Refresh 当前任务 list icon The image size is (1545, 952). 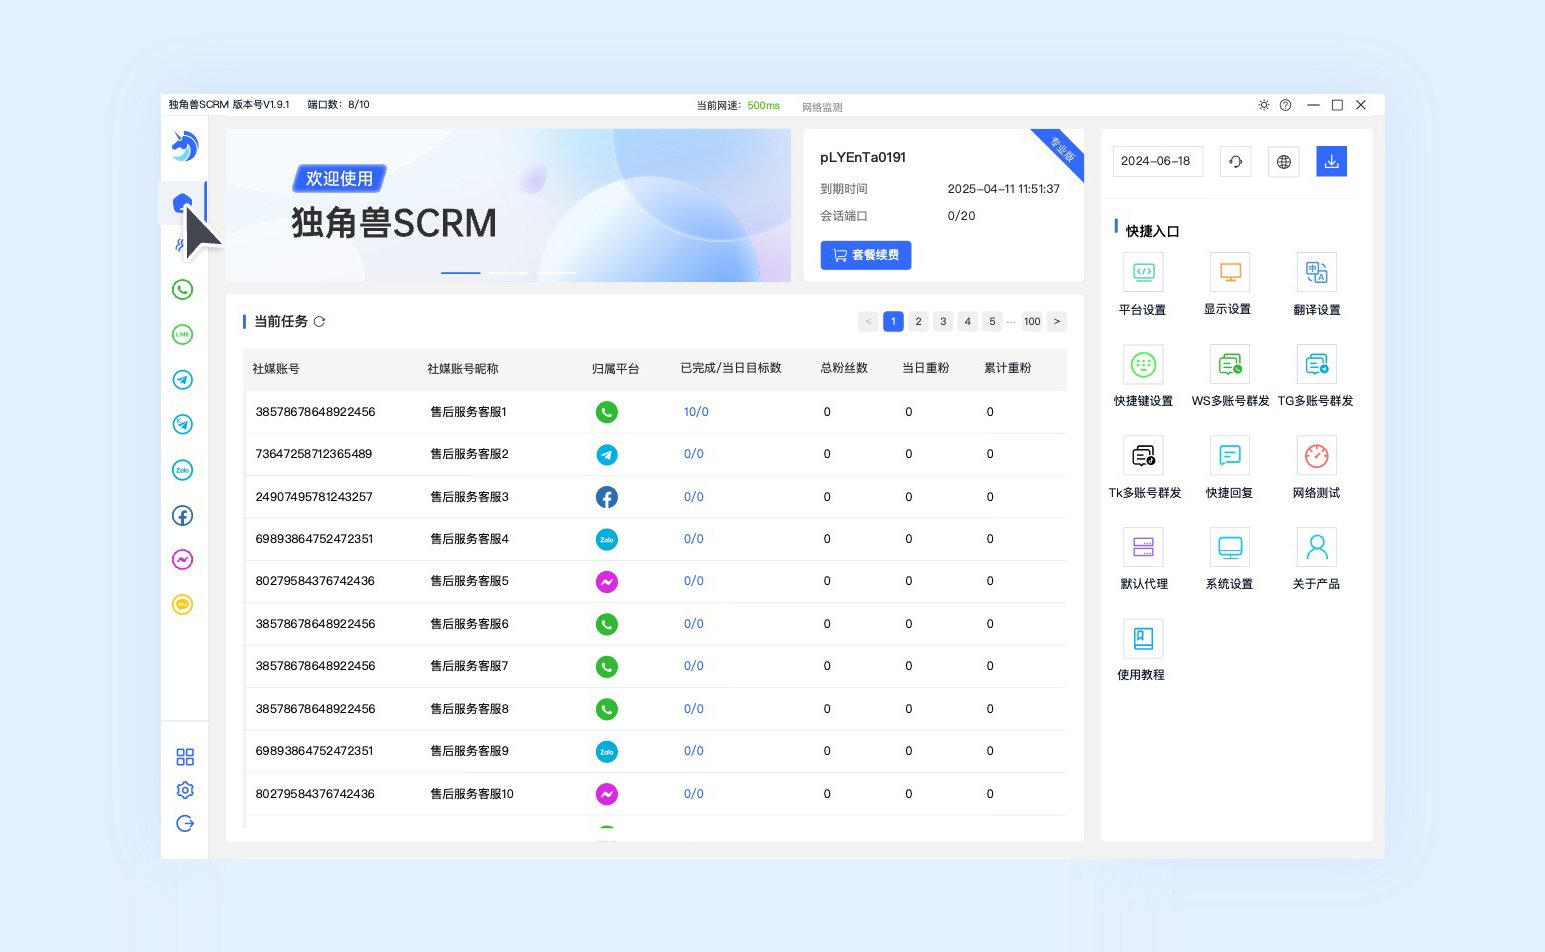click(x=319, y=322)
